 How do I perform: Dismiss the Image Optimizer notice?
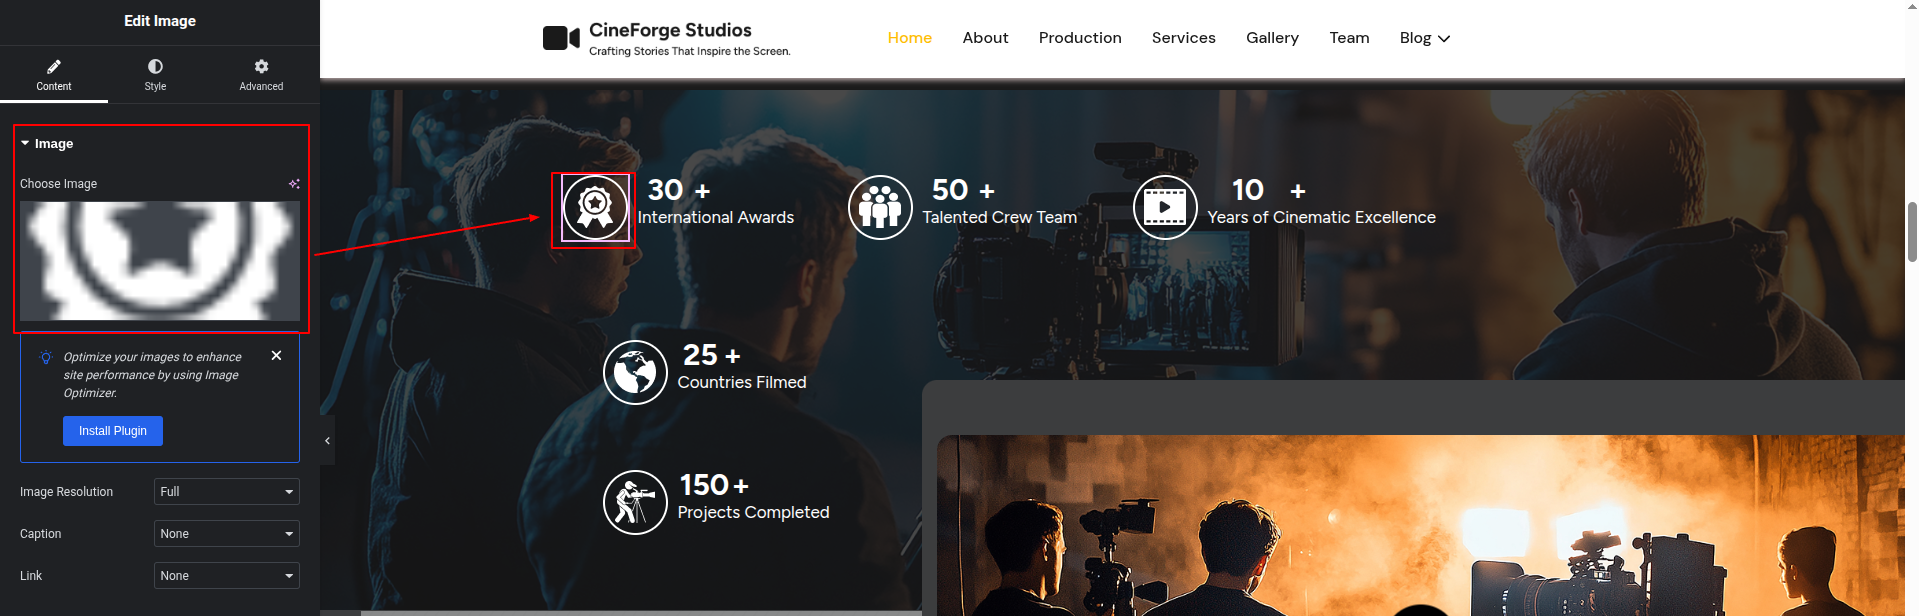coord(277,356)
